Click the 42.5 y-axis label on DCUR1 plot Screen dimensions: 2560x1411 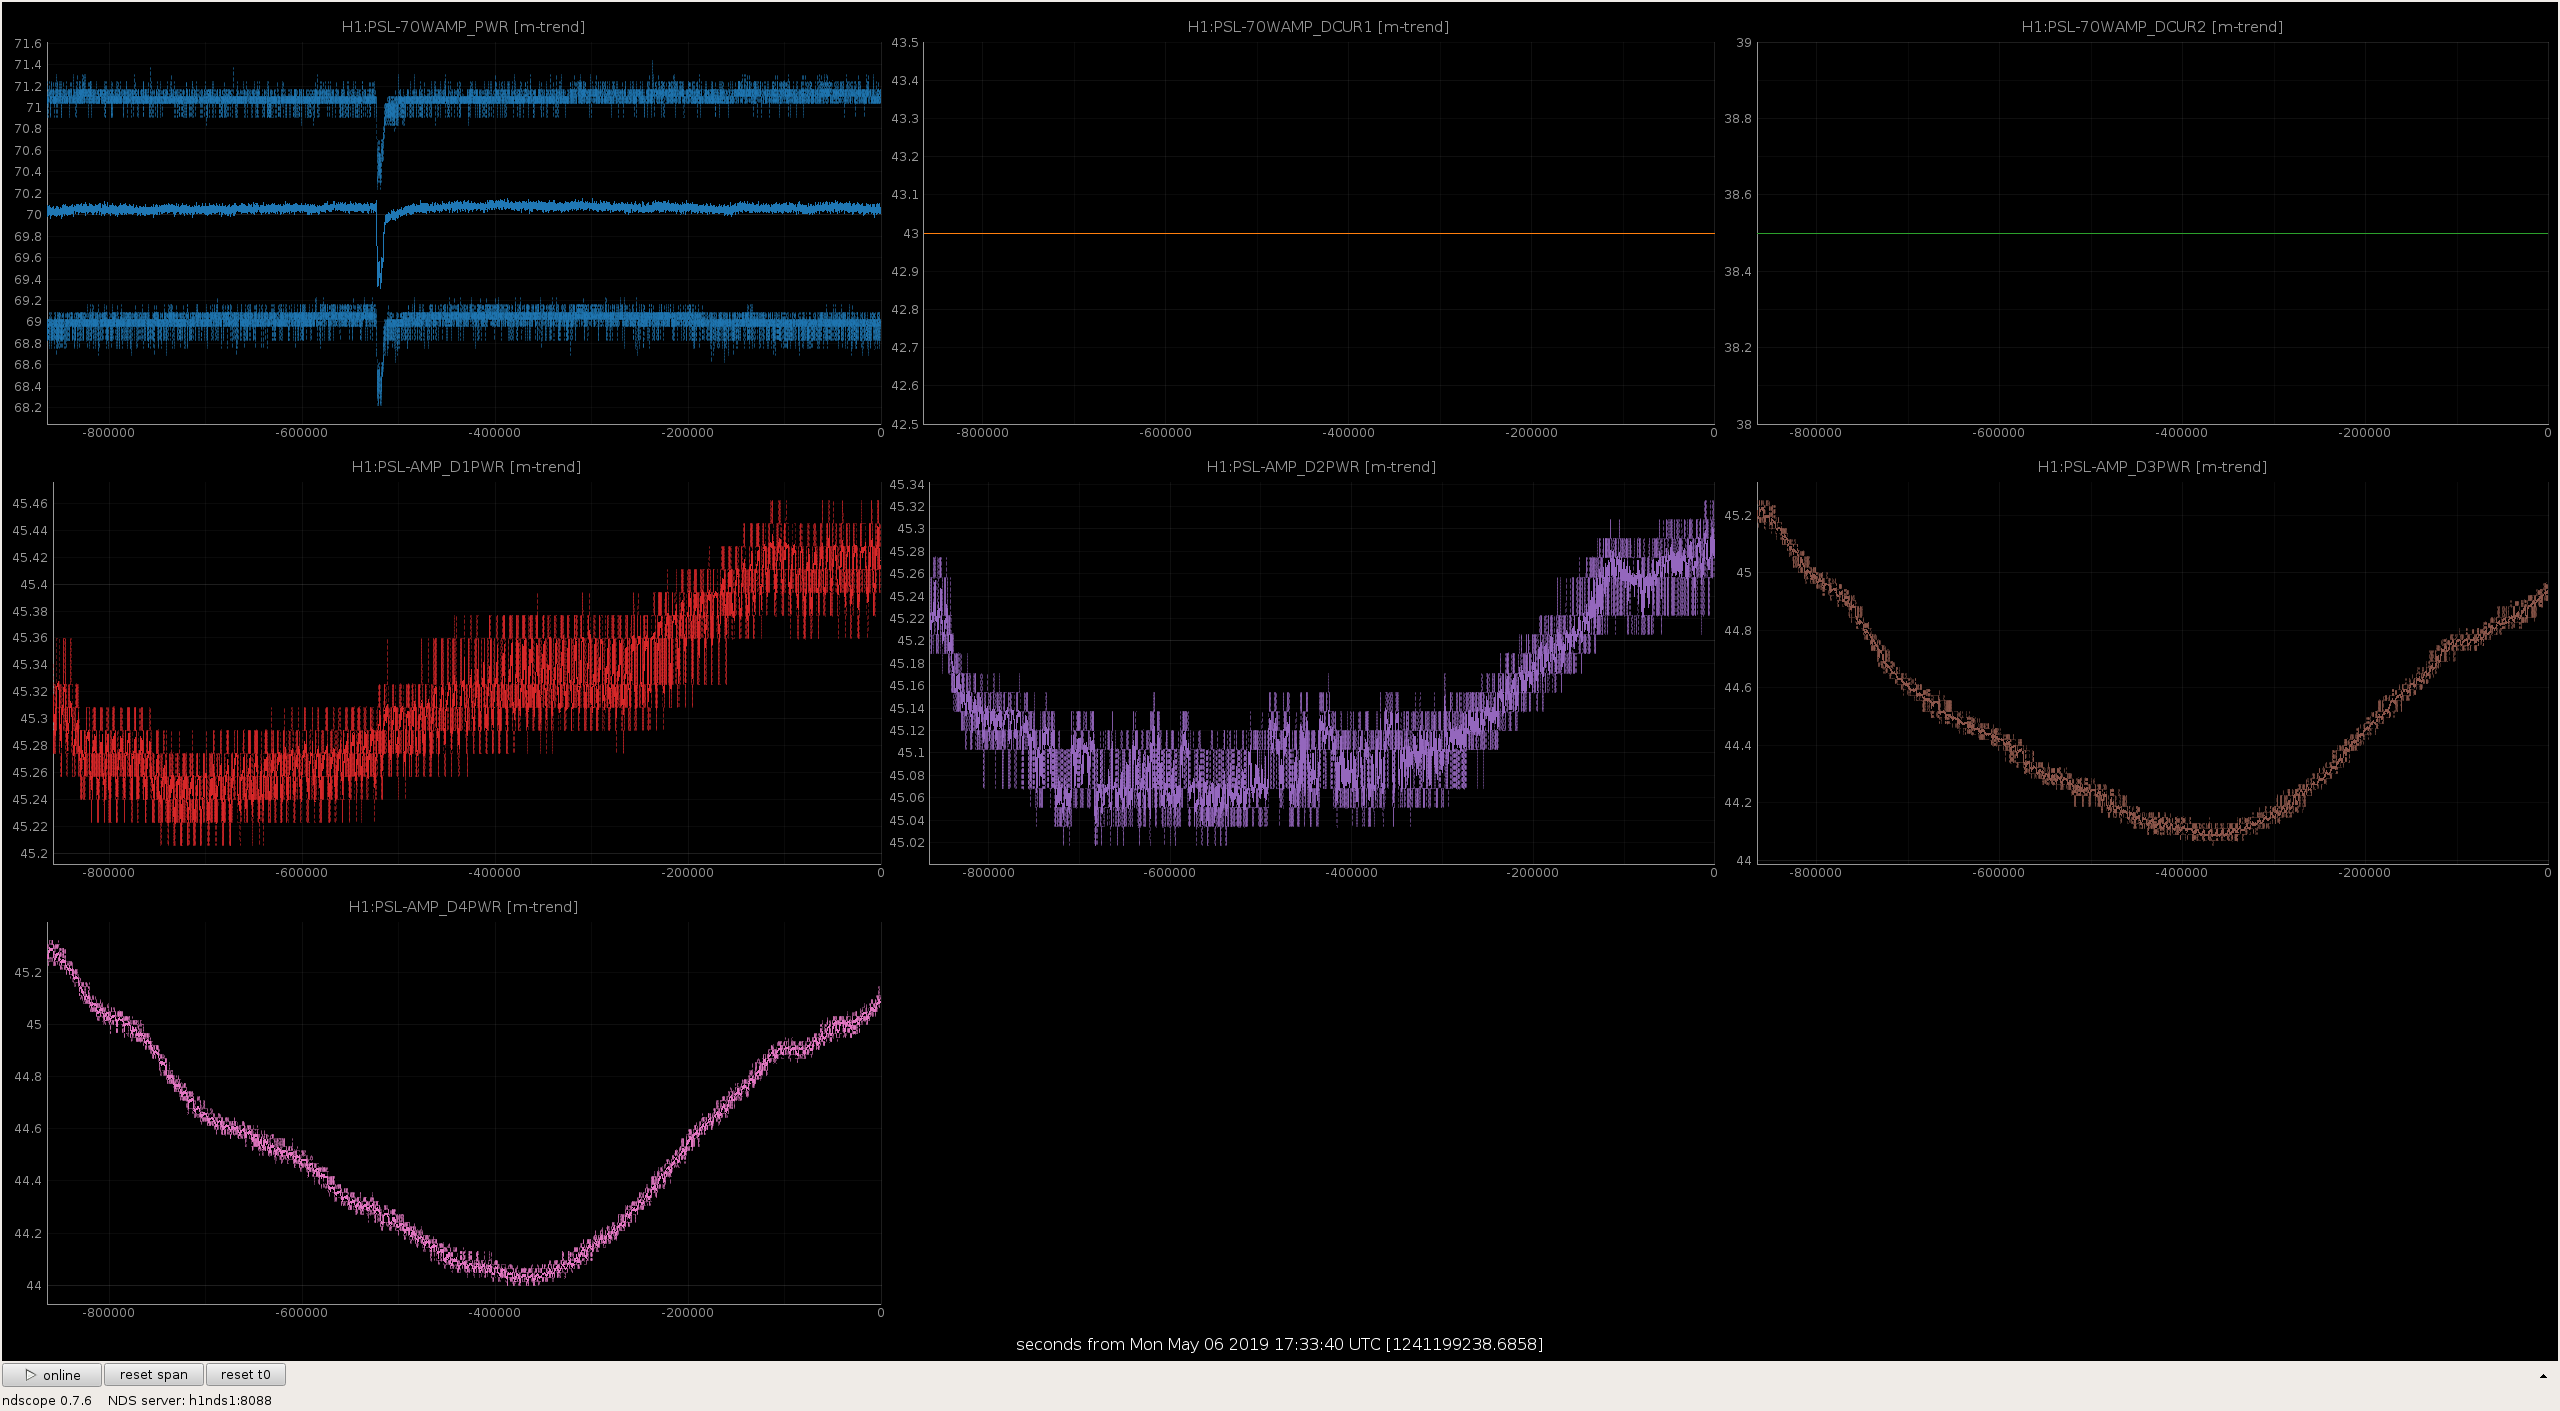tap(905, 425)
